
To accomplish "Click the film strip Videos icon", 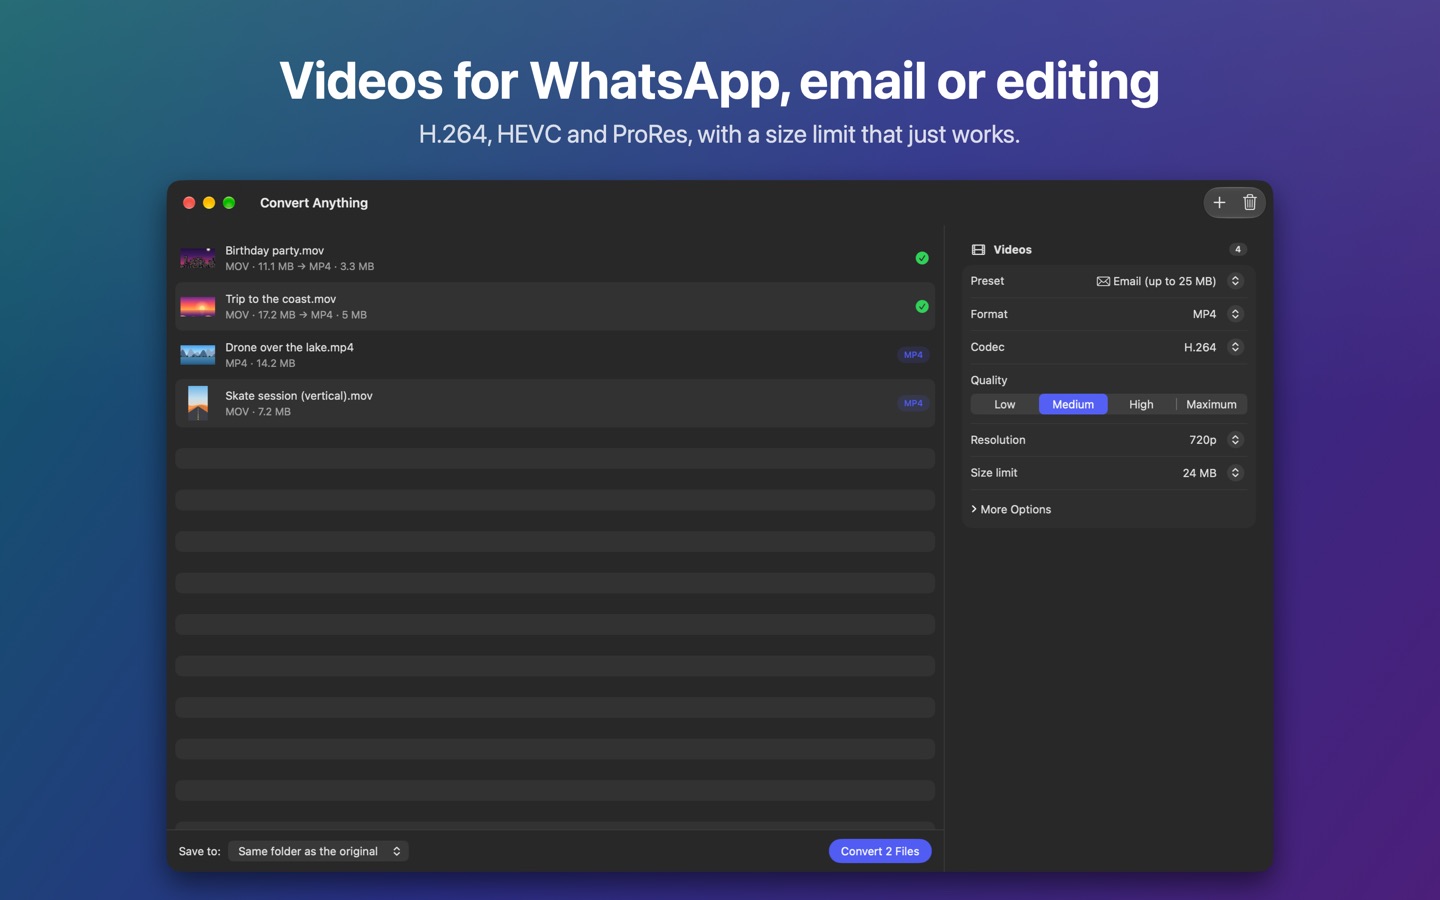I will point(978,250).
